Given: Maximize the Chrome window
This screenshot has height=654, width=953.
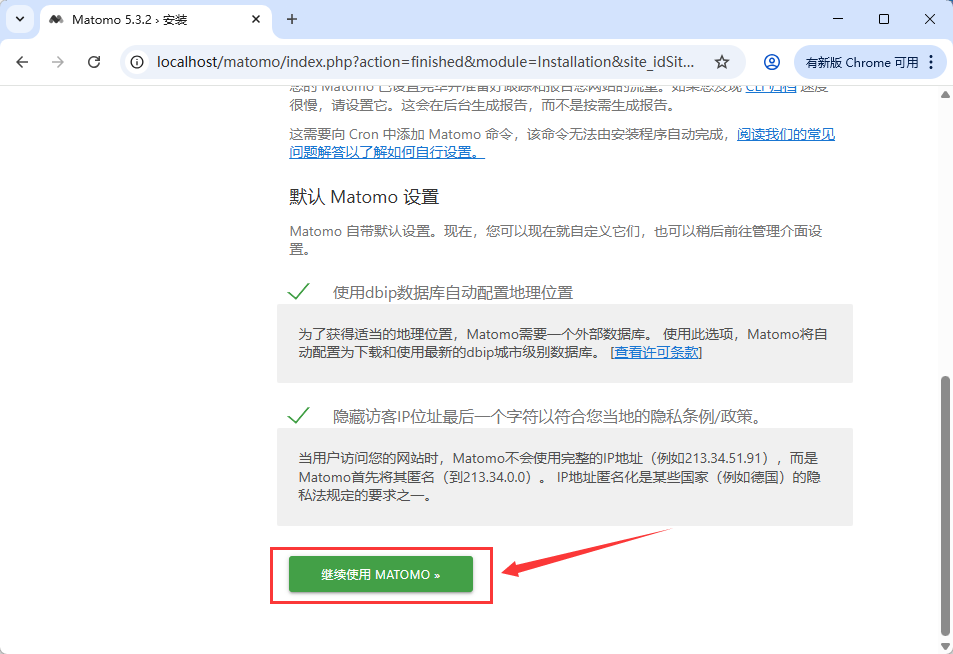Looking at the screenshot, I should pyautogui.click(x=884, y=19).
